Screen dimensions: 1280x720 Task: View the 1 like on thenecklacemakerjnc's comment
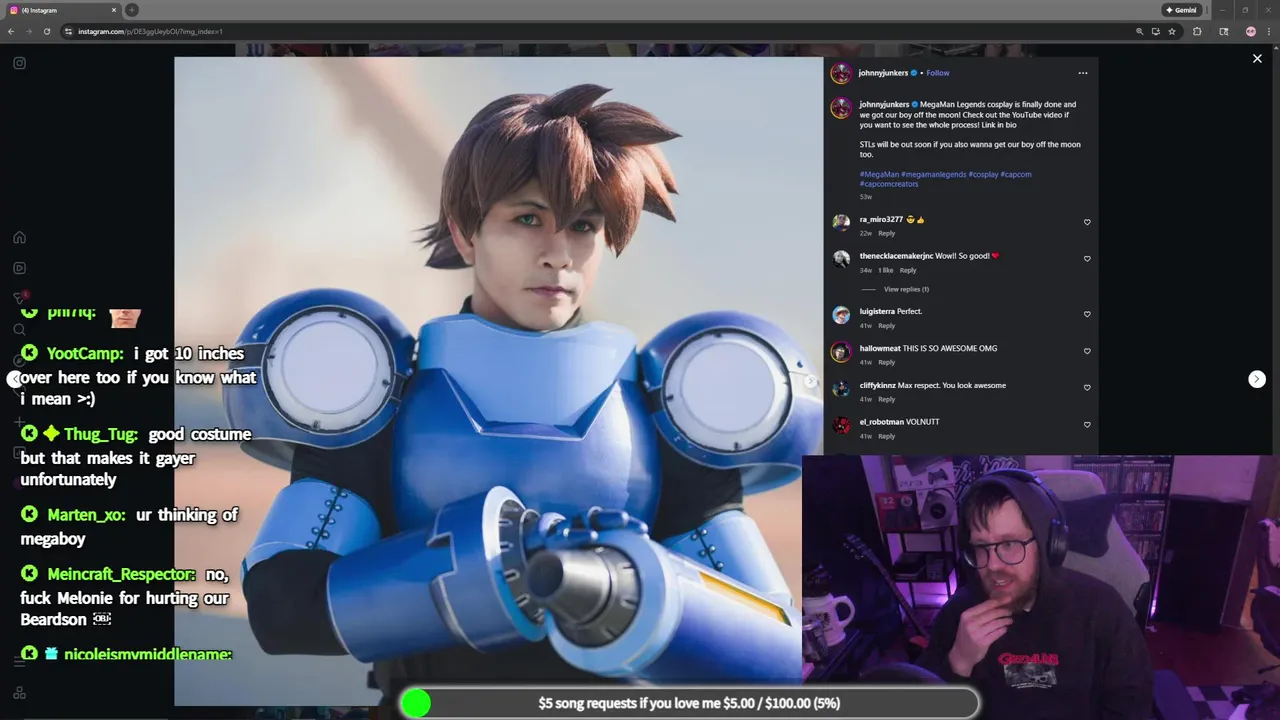tap(885, 270)
